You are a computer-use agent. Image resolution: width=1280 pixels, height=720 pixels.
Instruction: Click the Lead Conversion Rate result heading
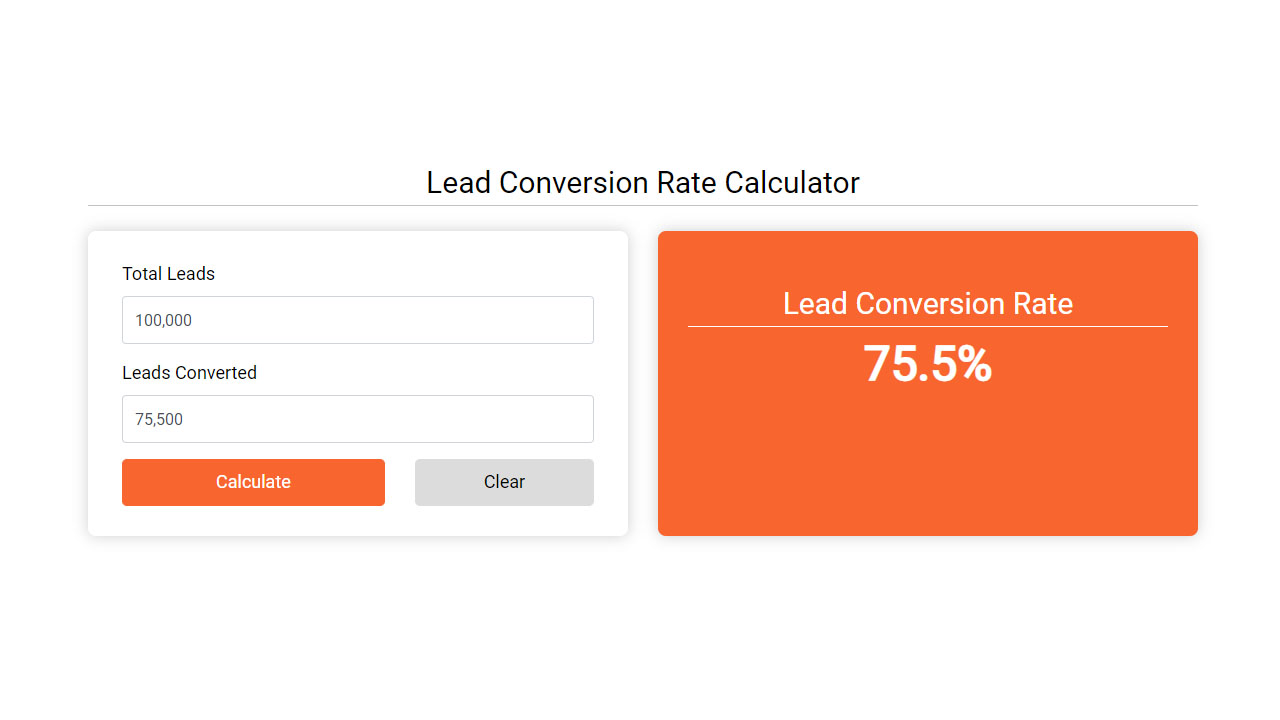[927, 303]
